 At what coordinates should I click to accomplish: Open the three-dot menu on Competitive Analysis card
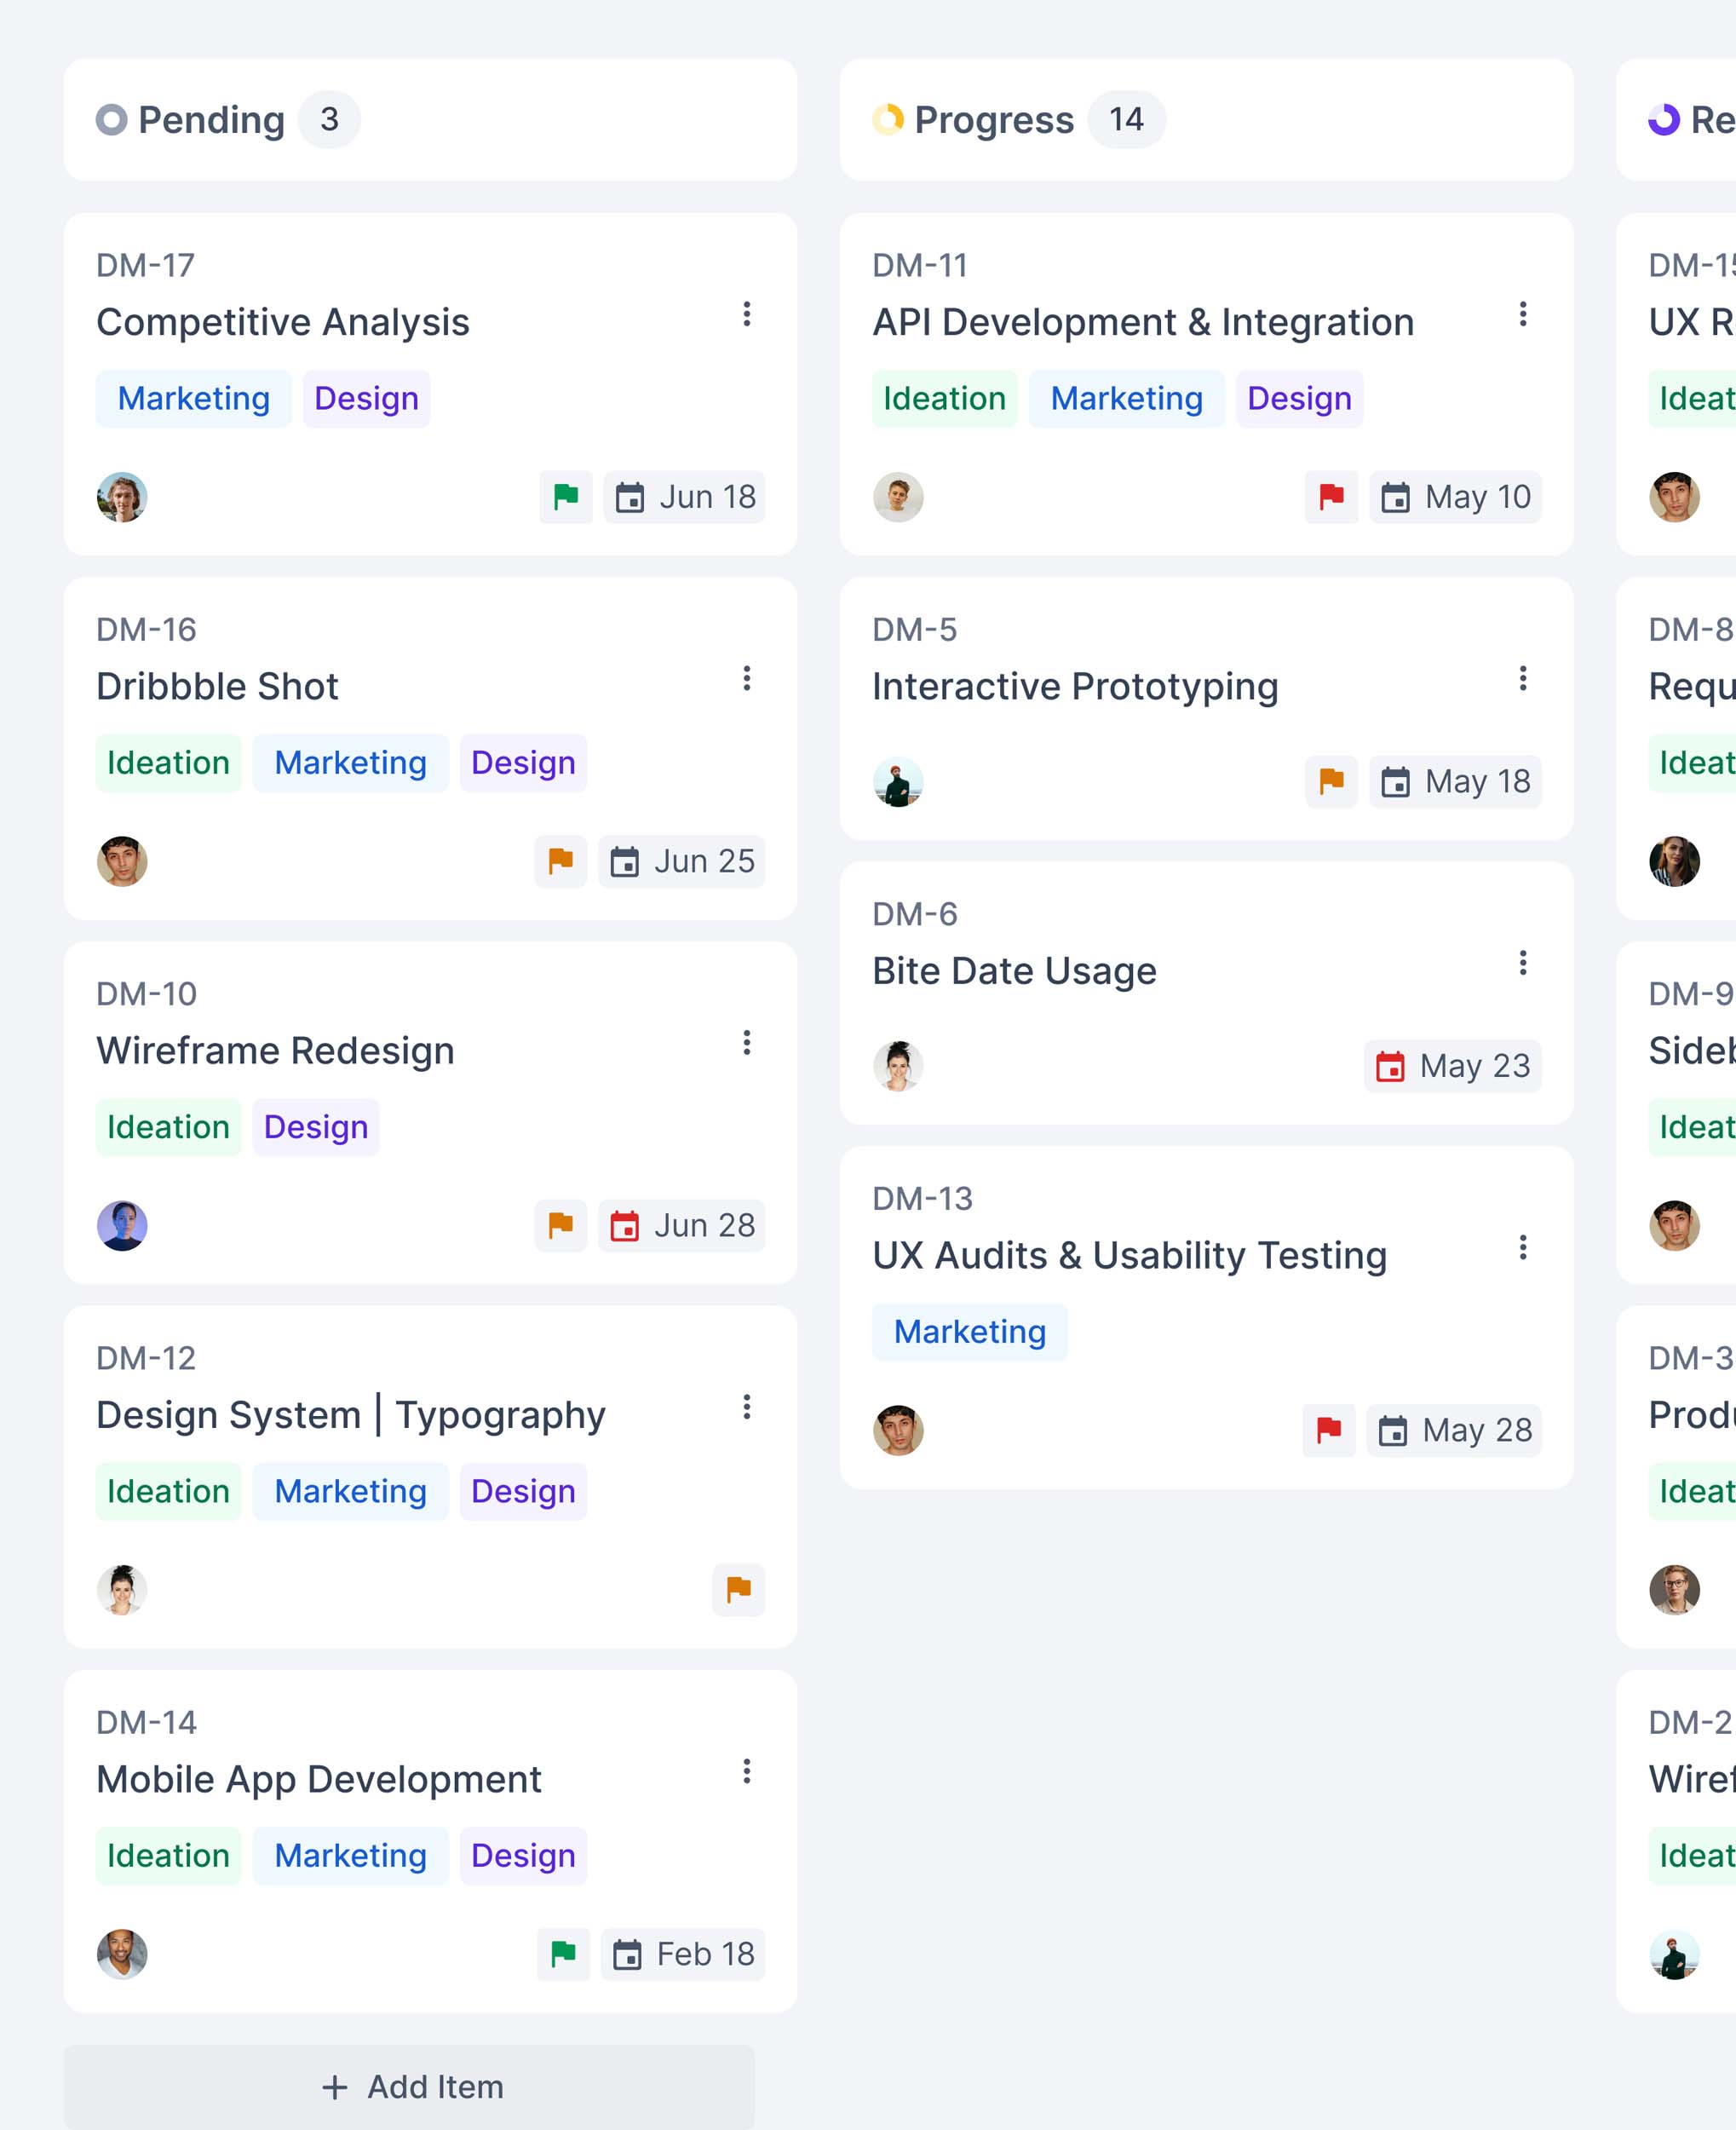click(x=746, y=315)
